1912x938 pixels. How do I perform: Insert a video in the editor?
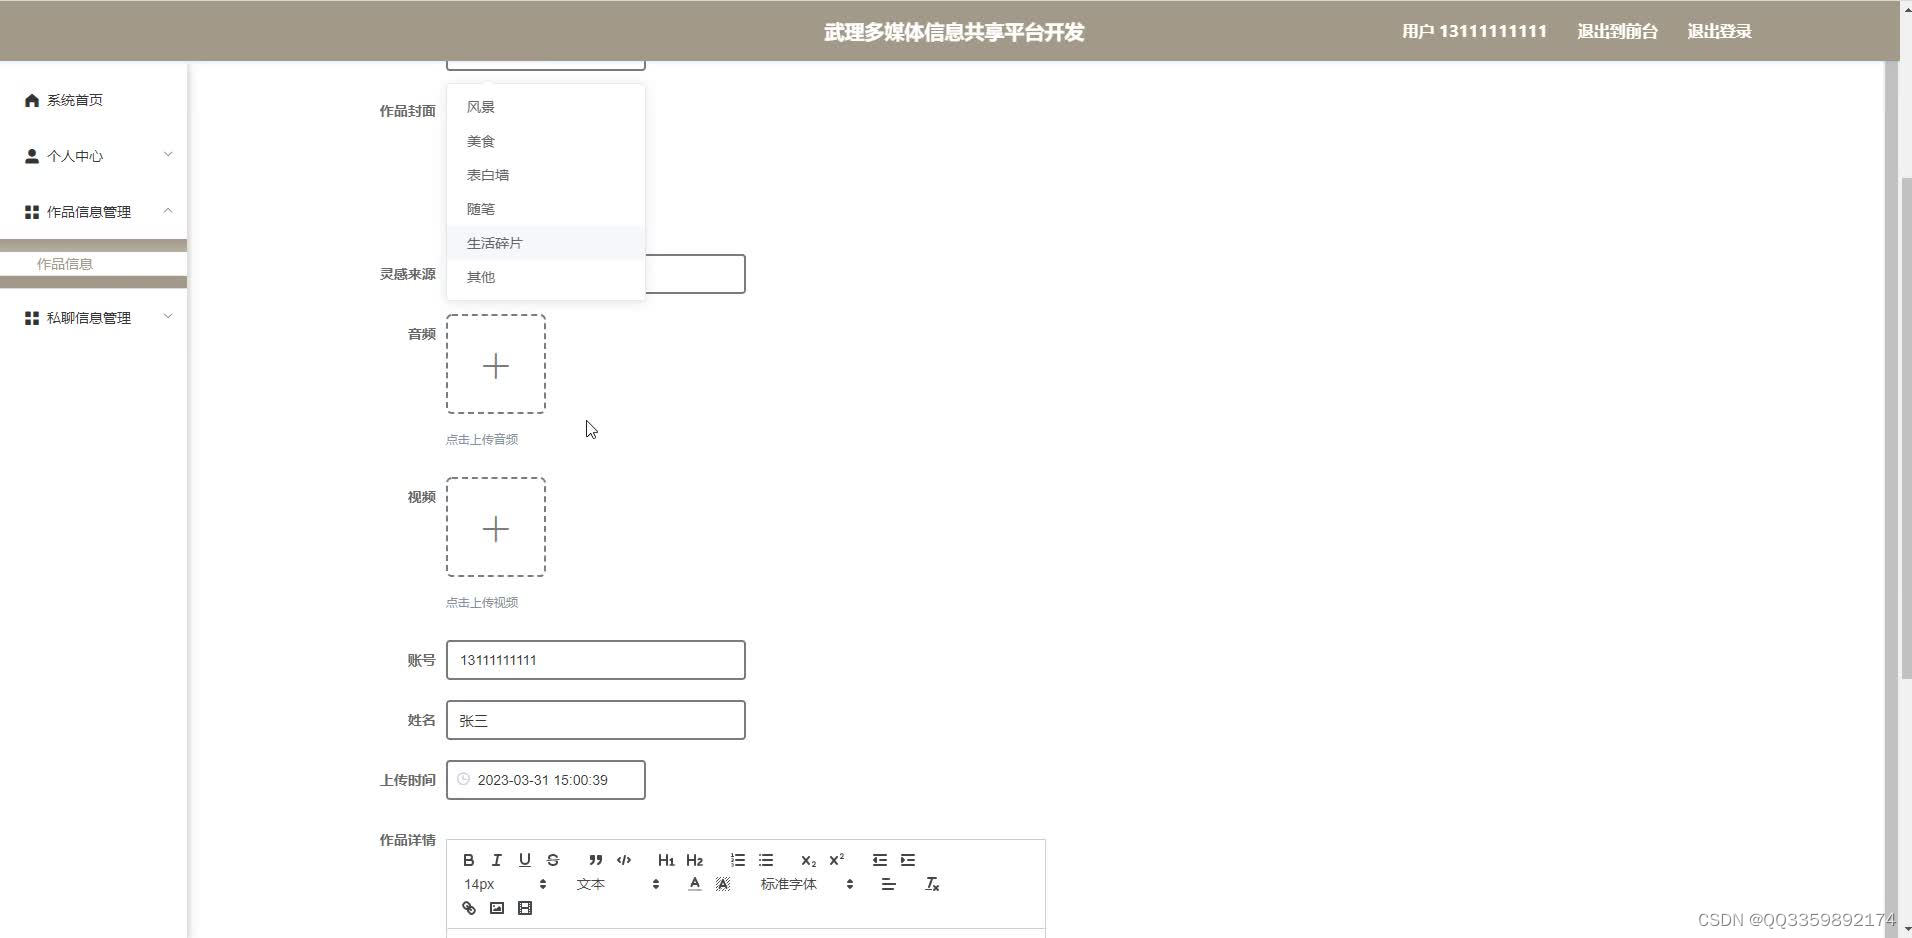[524, 908]
